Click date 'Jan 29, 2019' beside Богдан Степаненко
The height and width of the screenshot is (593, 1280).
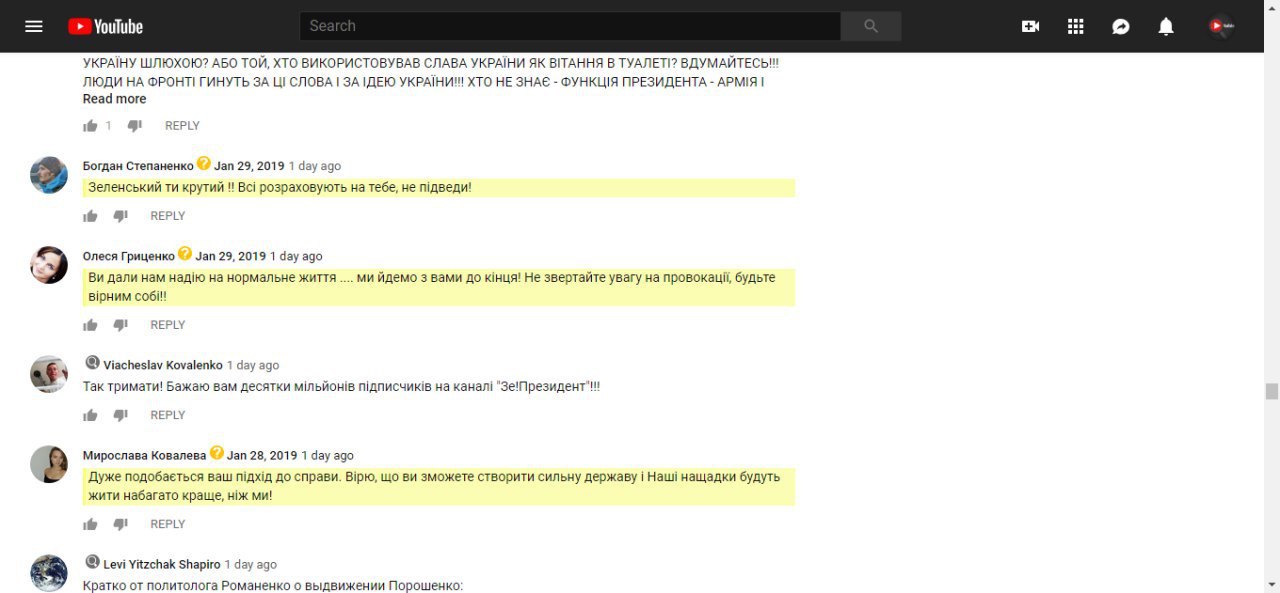pos(249,166)
